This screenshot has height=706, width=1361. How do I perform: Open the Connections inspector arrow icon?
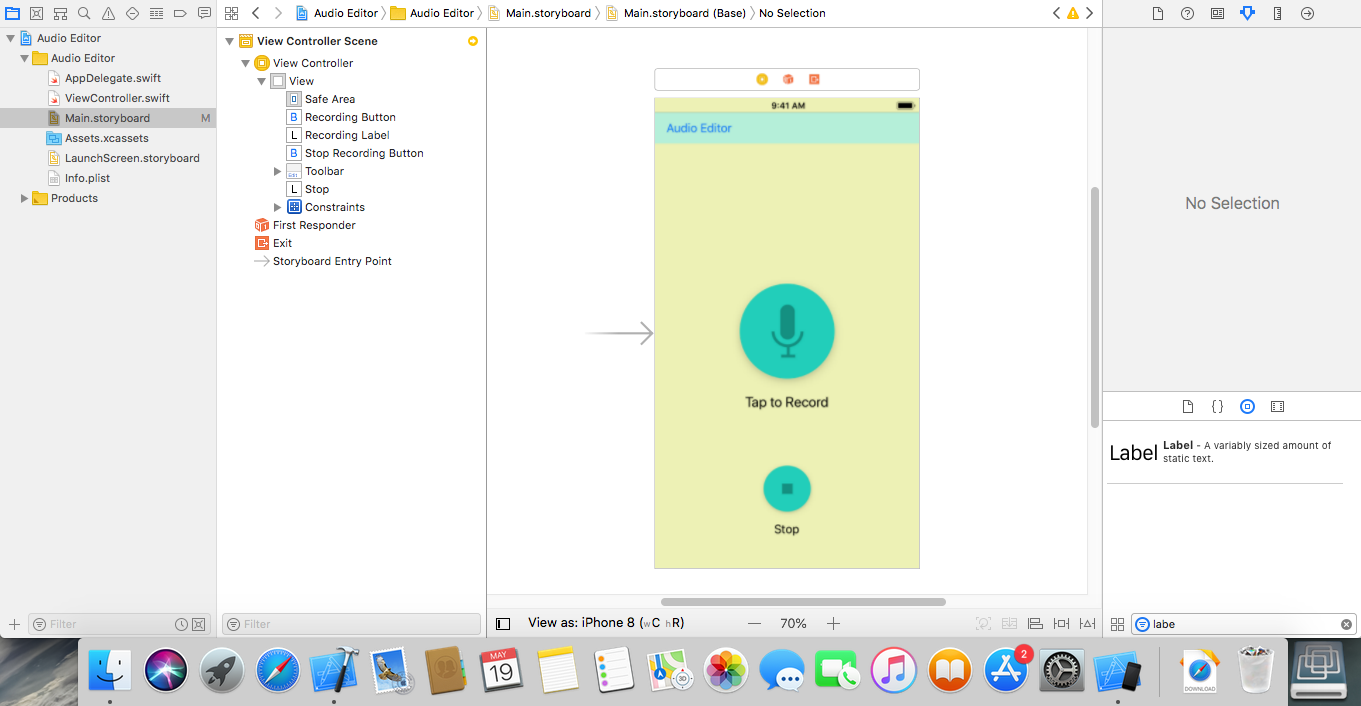pos(1307,13)
